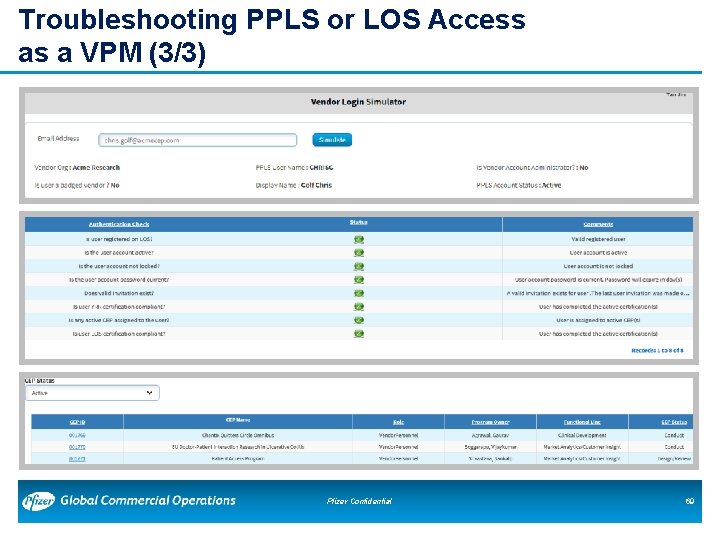Viewport: 720px width, 540px height.
Task: Click the Pfizer logo in footer
Action: [x=38, y=501]
